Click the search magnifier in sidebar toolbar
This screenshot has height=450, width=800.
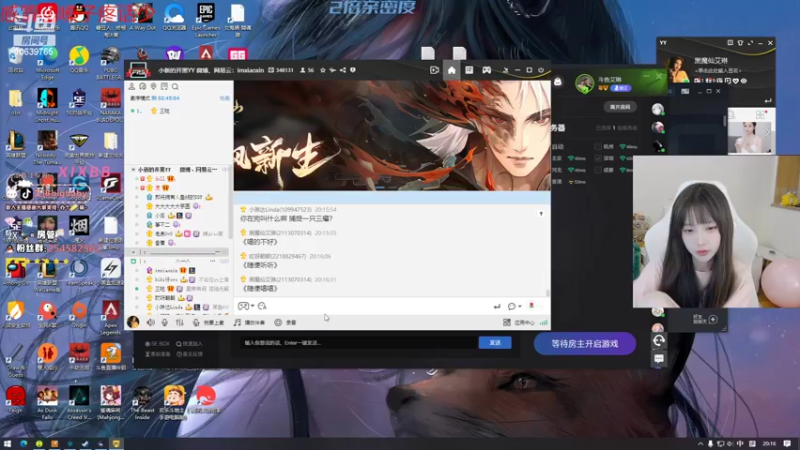[x=175, y=87]
